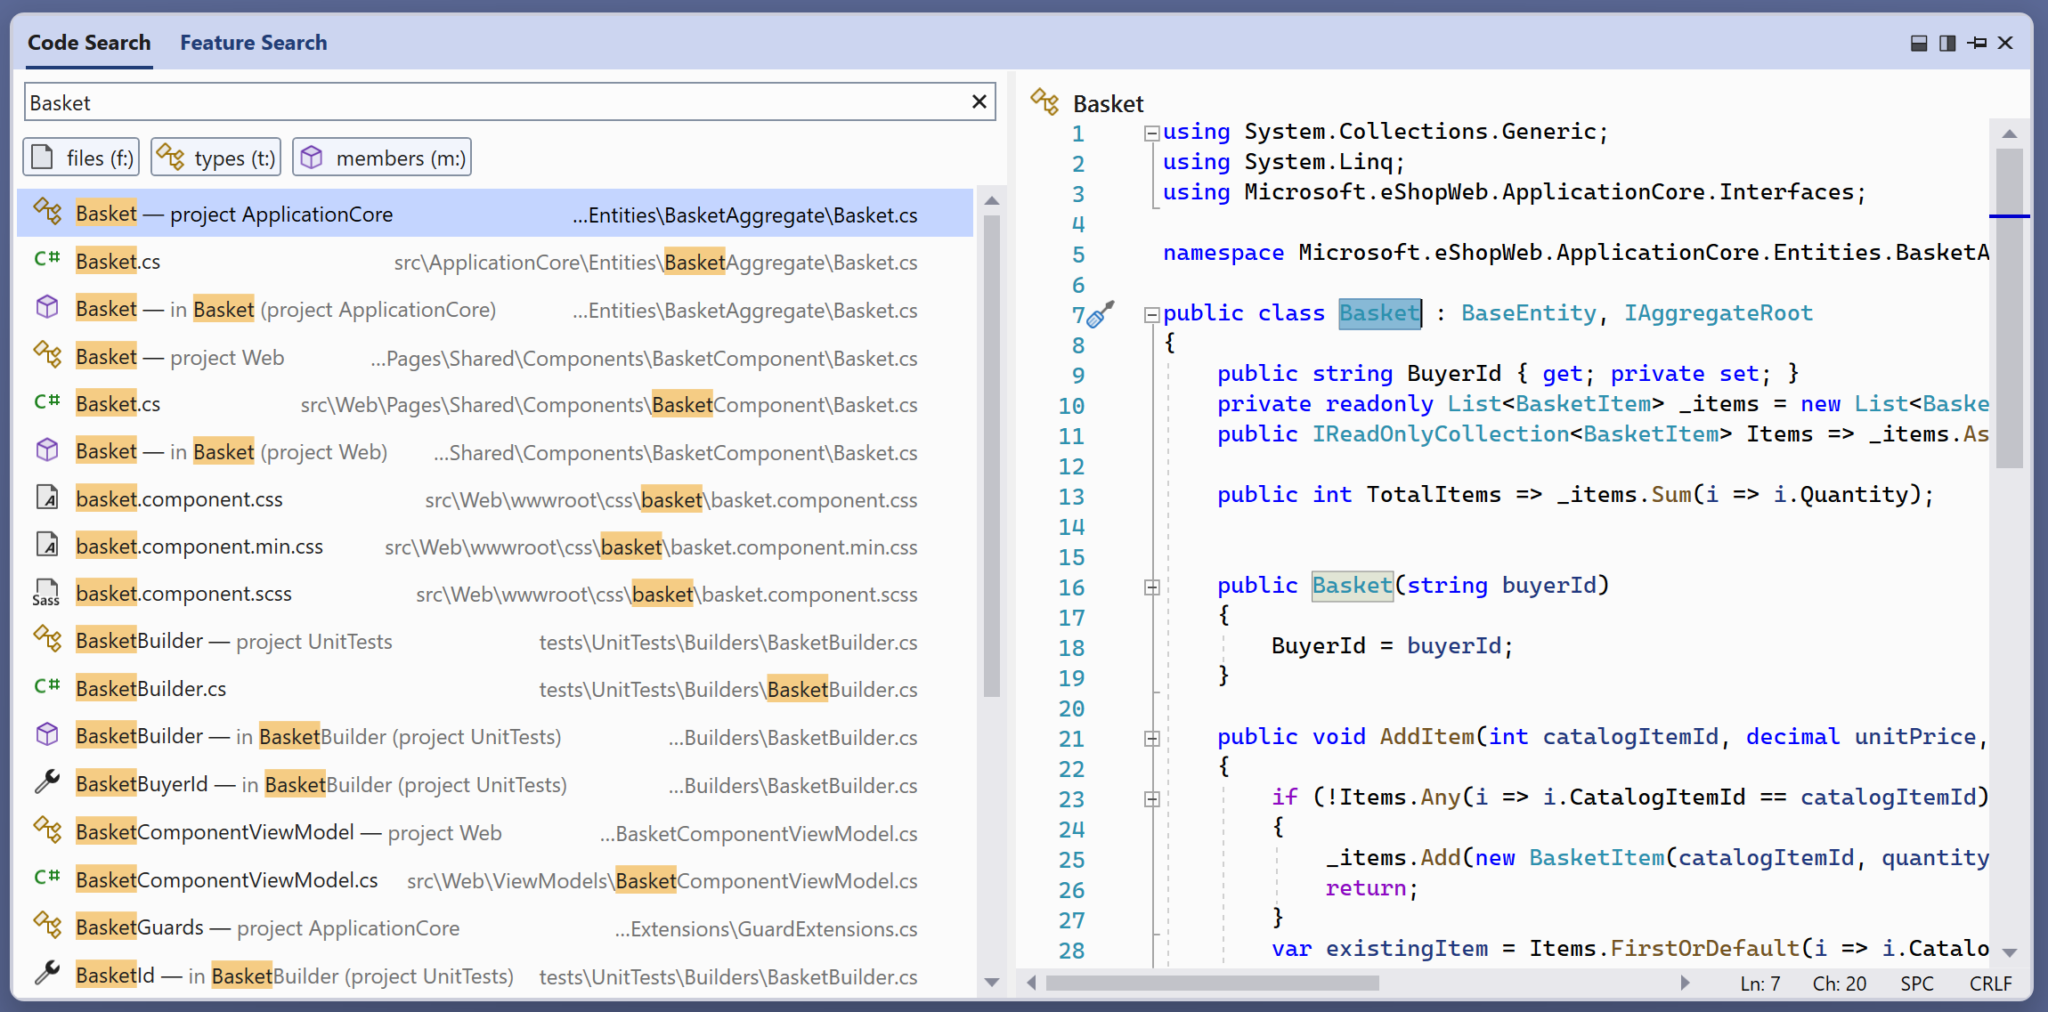Pin the search window open
This screenshot has width=2048, height=1012.
[1975, 43]
